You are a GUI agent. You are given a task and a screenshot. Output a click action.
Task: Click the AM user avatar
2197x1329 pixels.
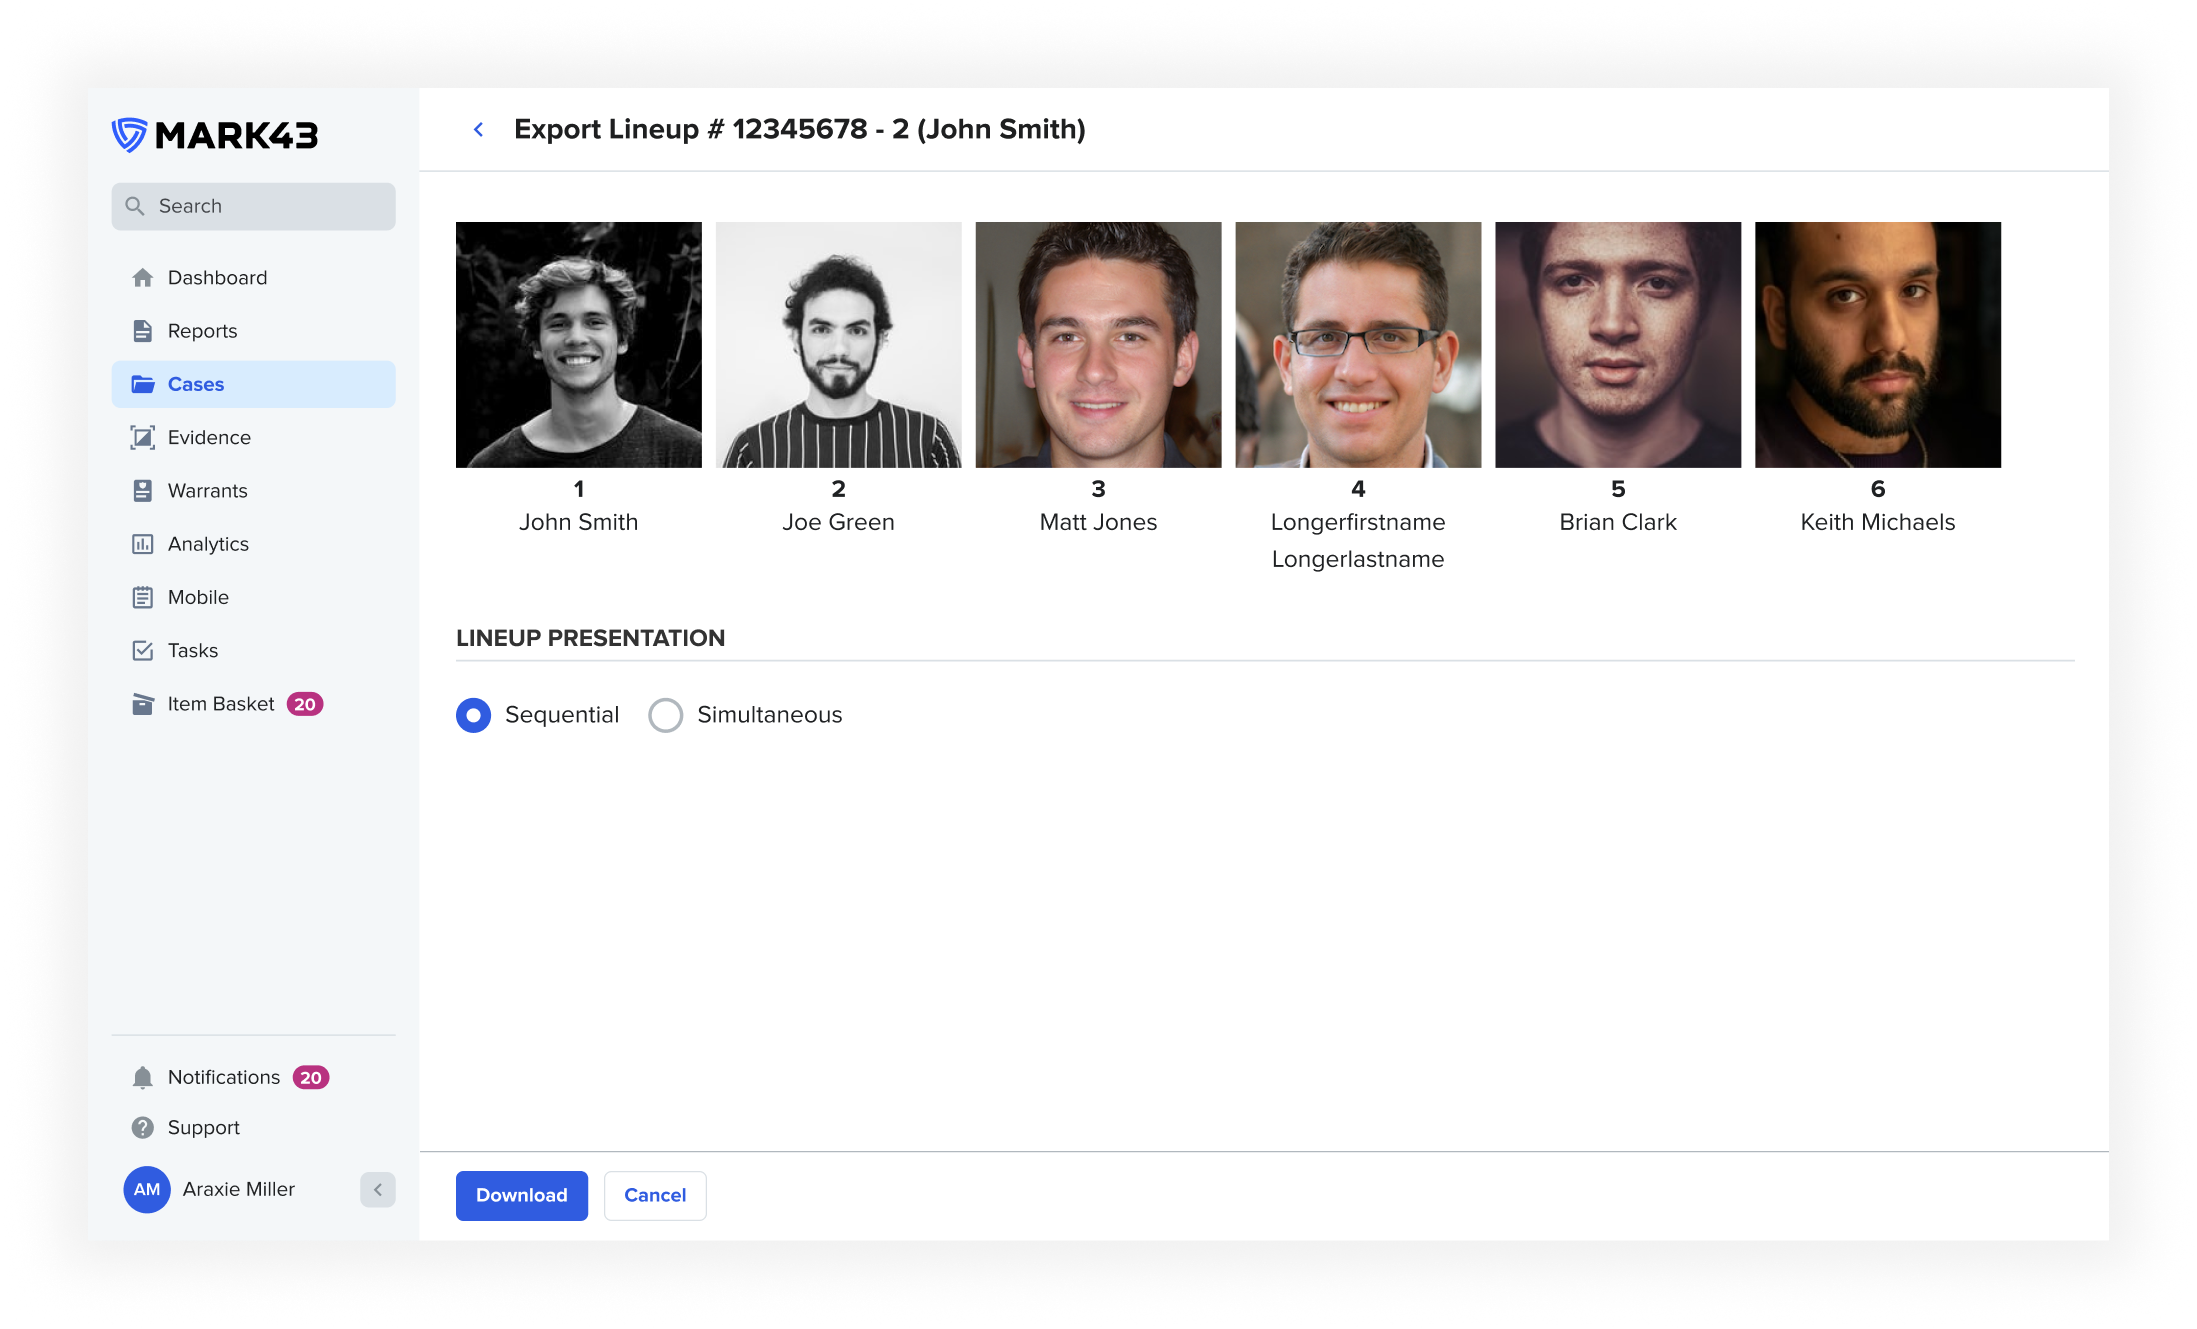[147, 1190]
